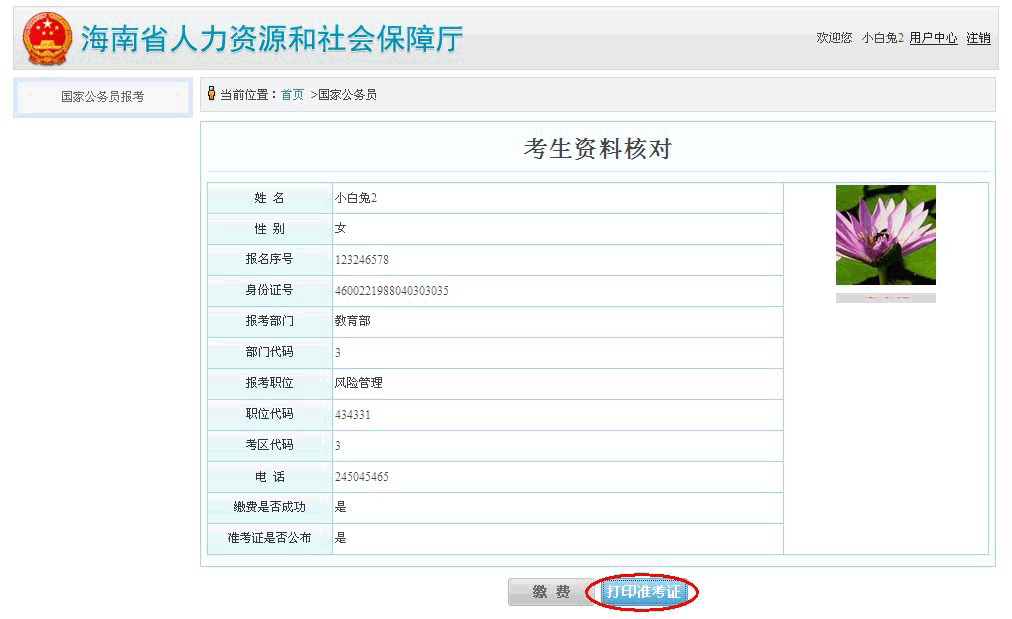
Task: Click the 准考证是否公布 row label
Action: tap(269, 538)
